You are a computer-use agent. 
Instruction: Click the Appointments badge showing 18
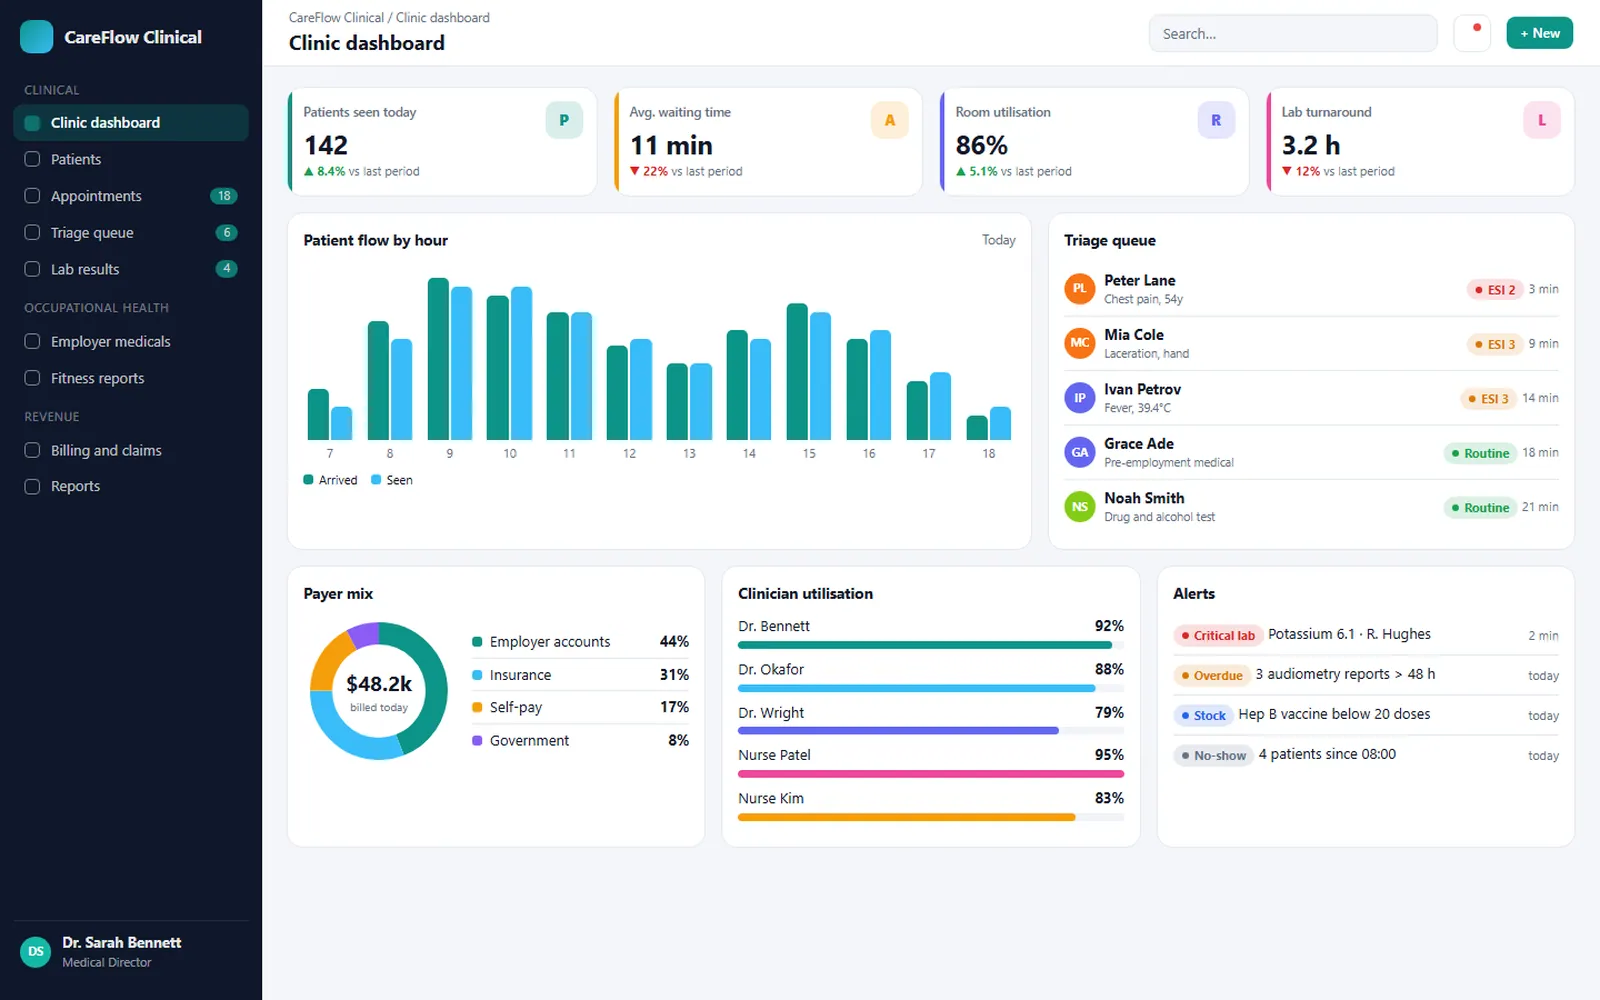coord(224,196)
